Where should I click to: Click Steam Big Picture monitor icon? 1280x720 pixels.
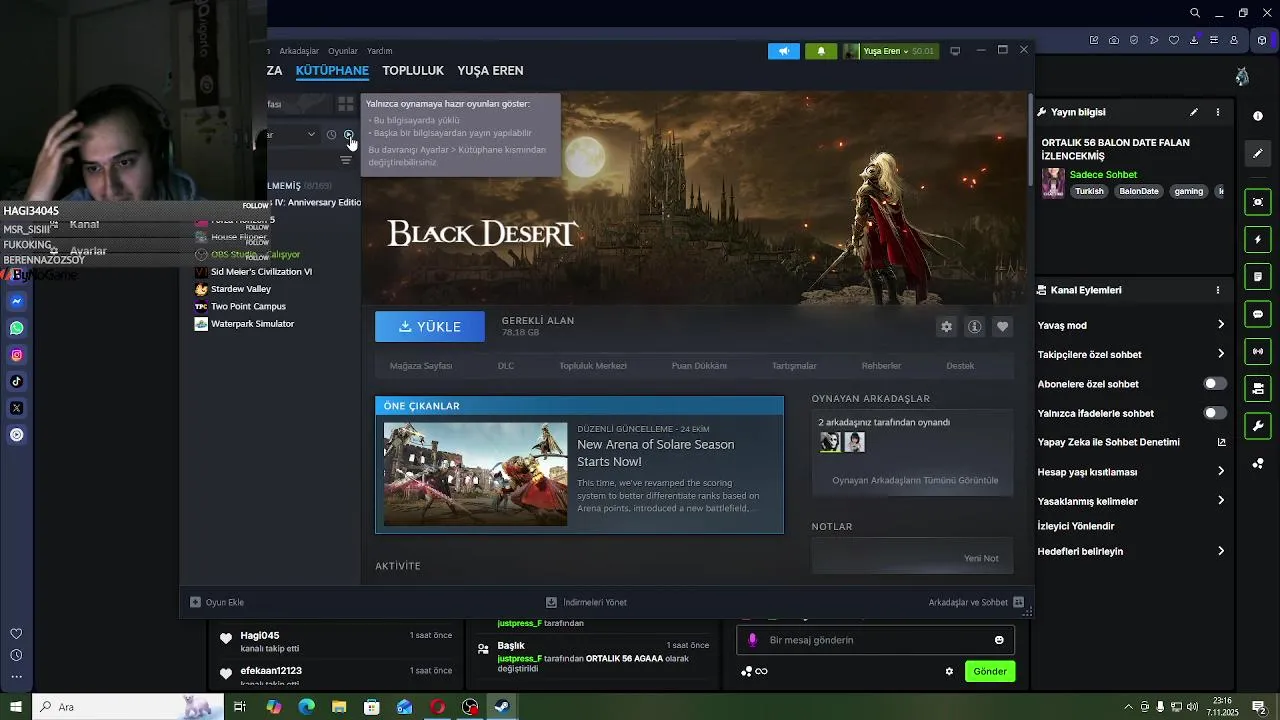[955, 51]
